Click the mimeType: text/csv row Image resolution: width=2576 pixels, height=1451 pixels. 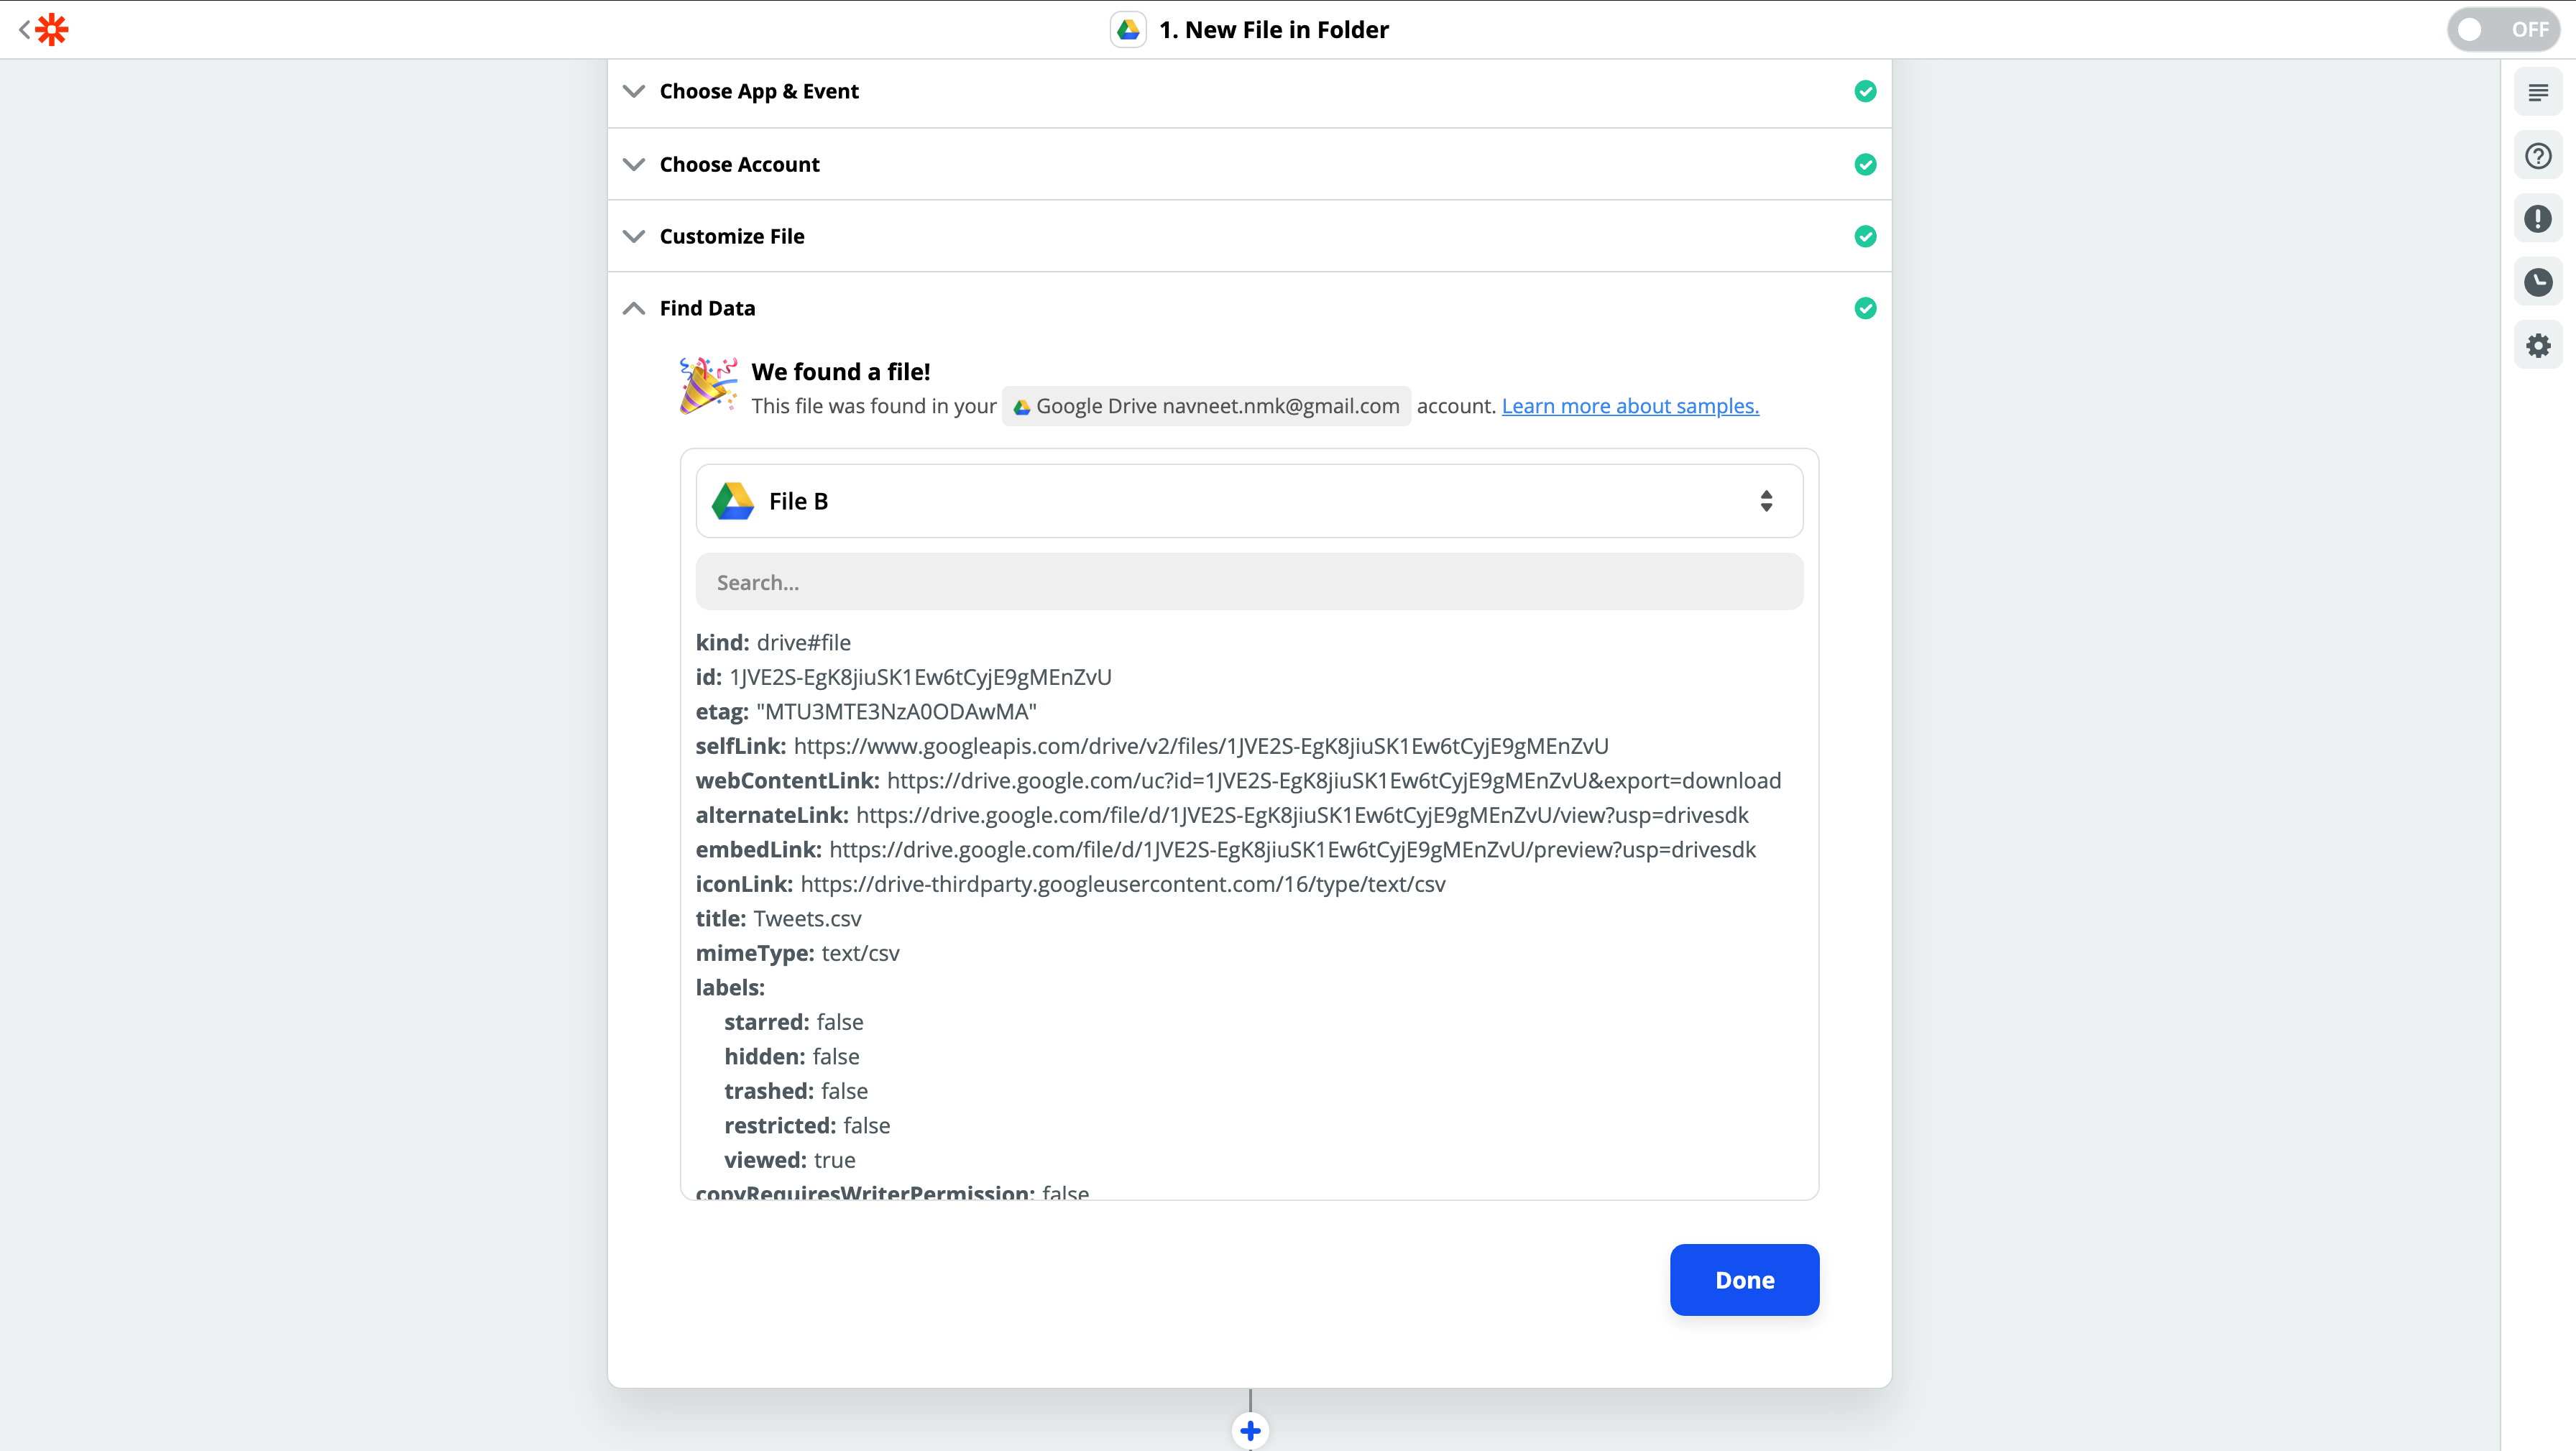pyautogui.click(x=797, y=953)
